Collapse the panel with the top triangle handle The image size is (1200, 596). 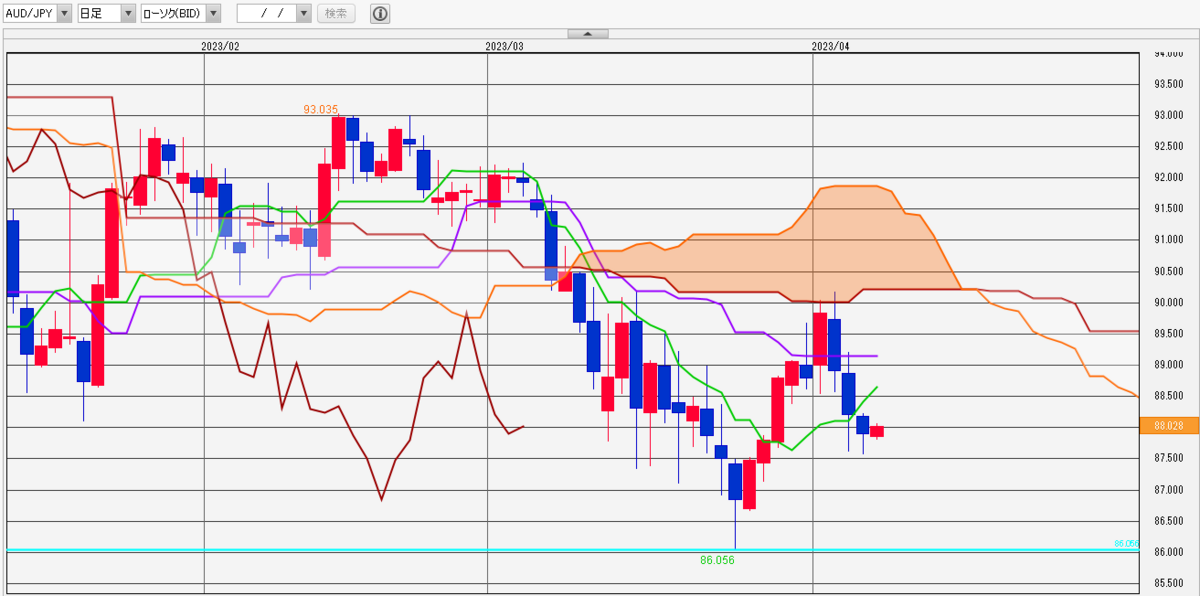coord(588,34)
